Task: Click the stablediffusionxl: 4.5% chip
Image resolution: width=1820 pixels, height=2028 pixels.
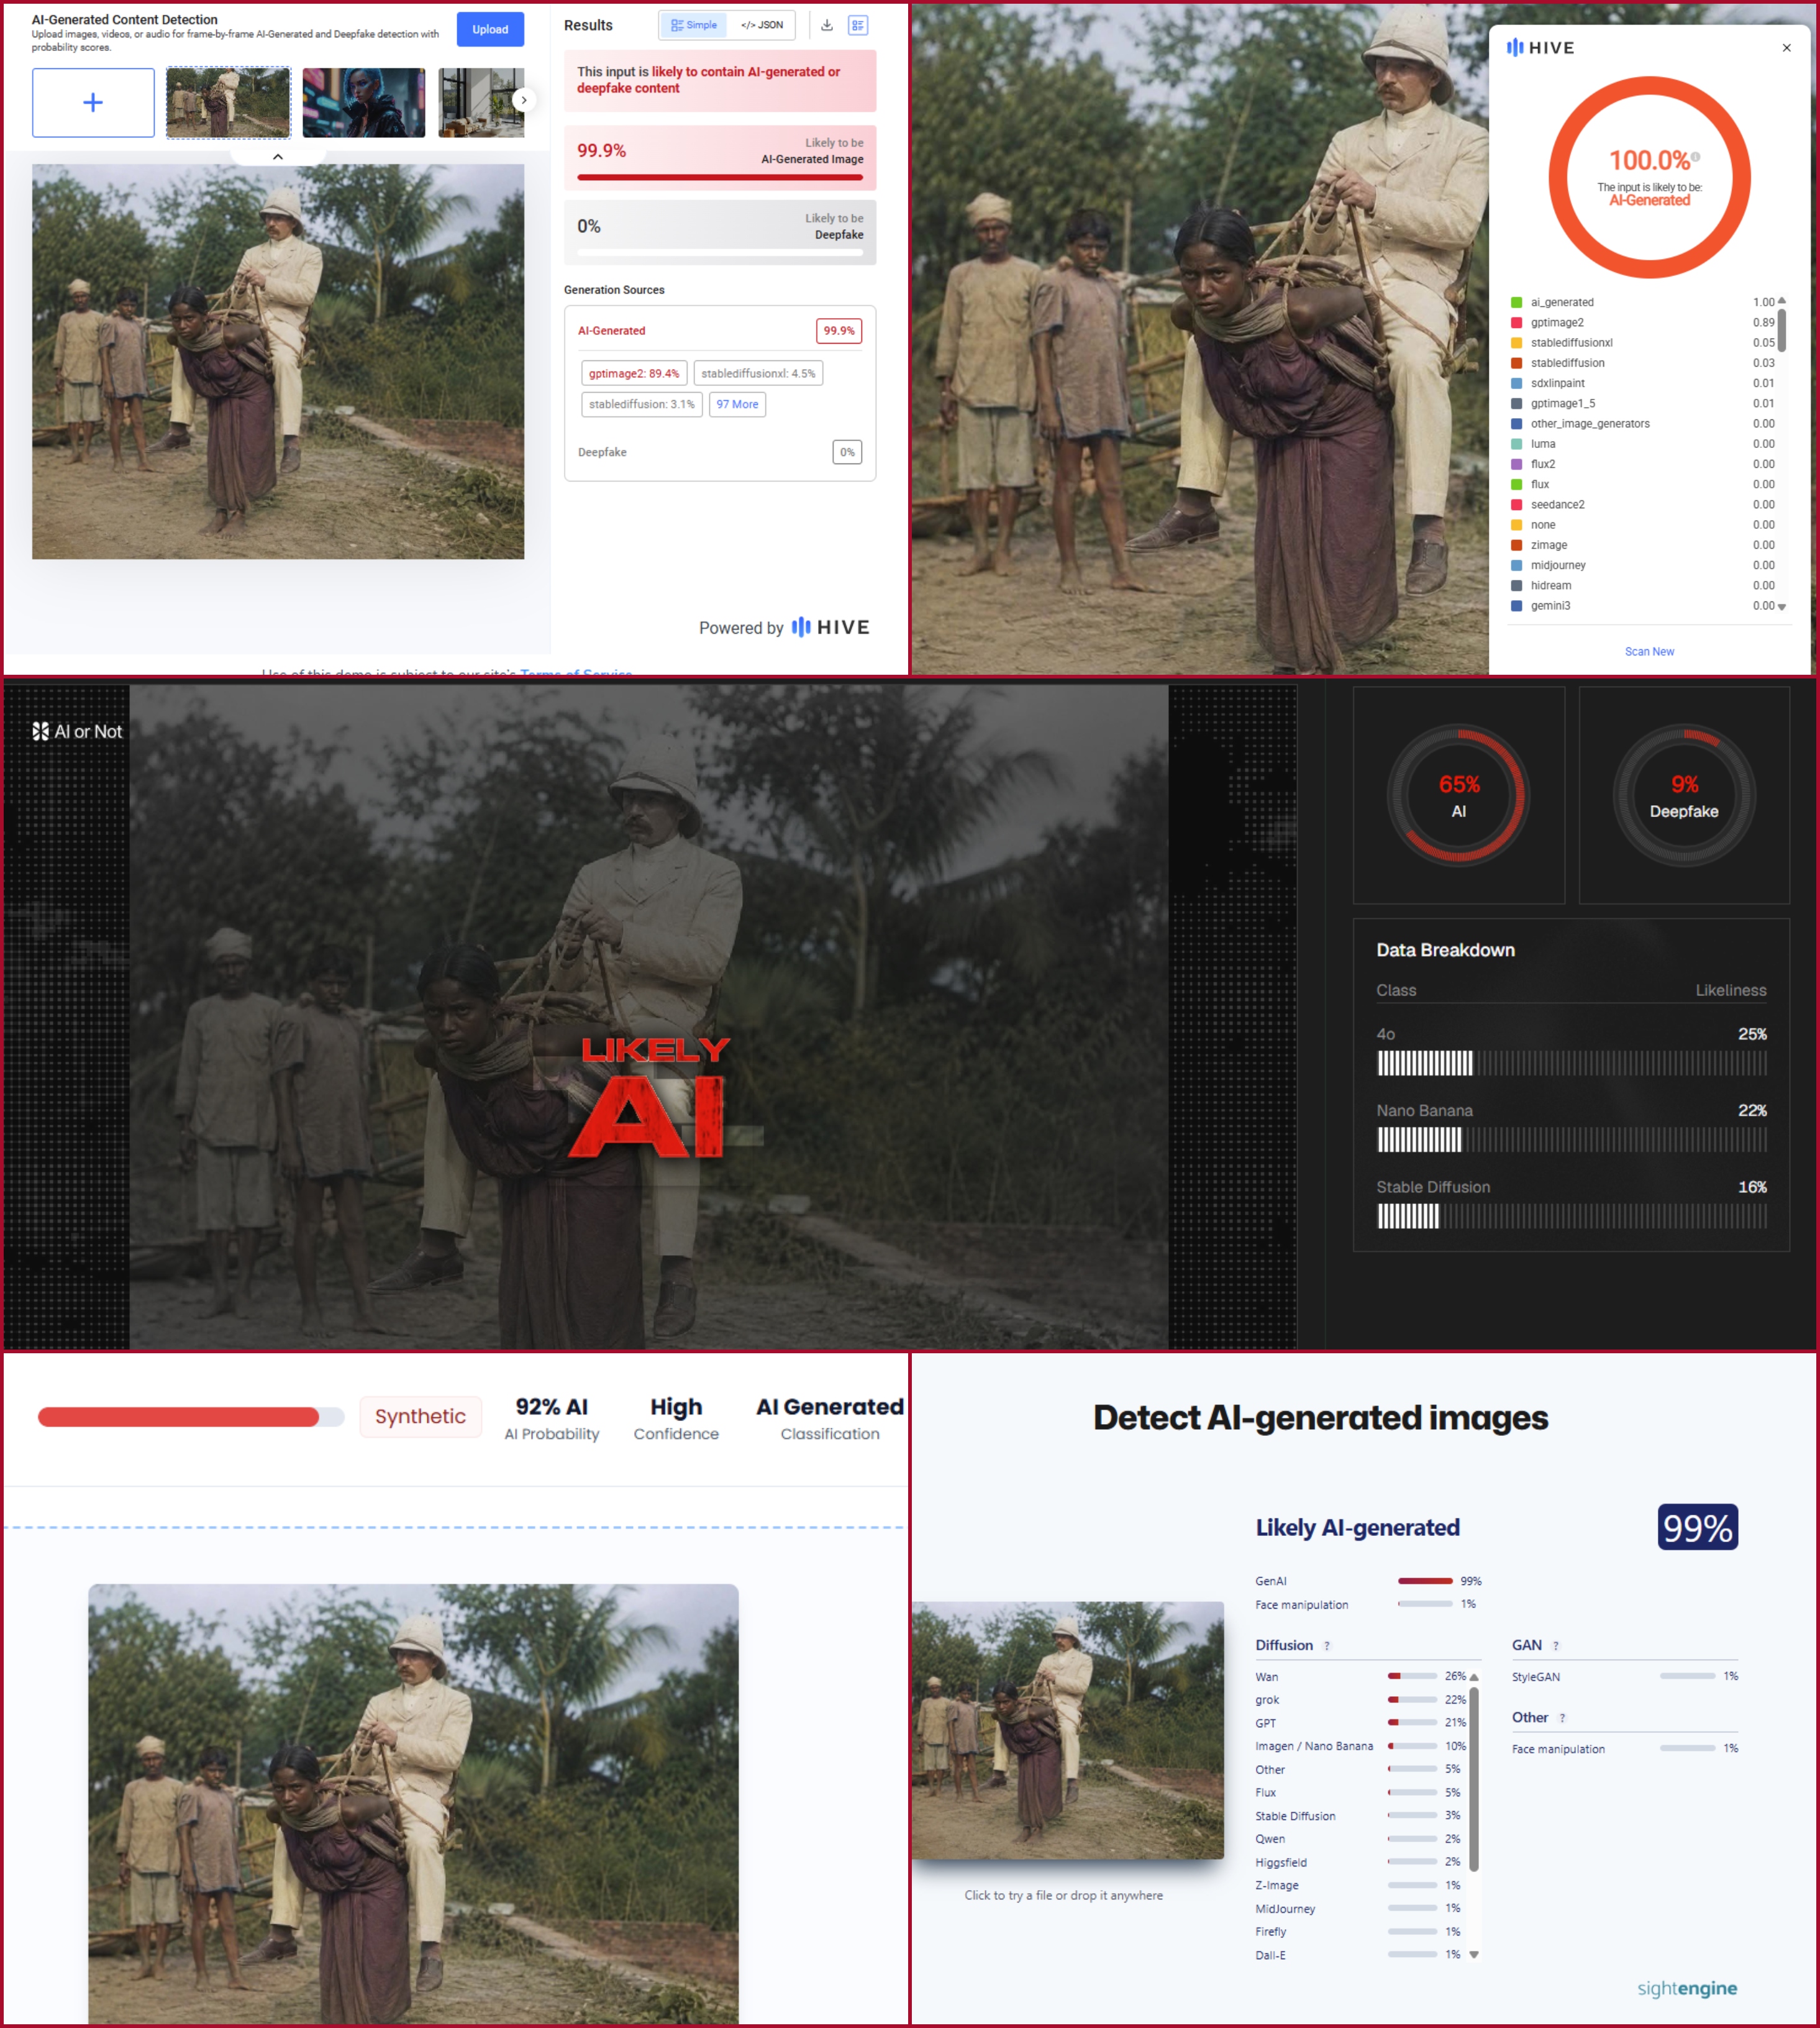Action: pyautogui.click(x=758, y=373)
